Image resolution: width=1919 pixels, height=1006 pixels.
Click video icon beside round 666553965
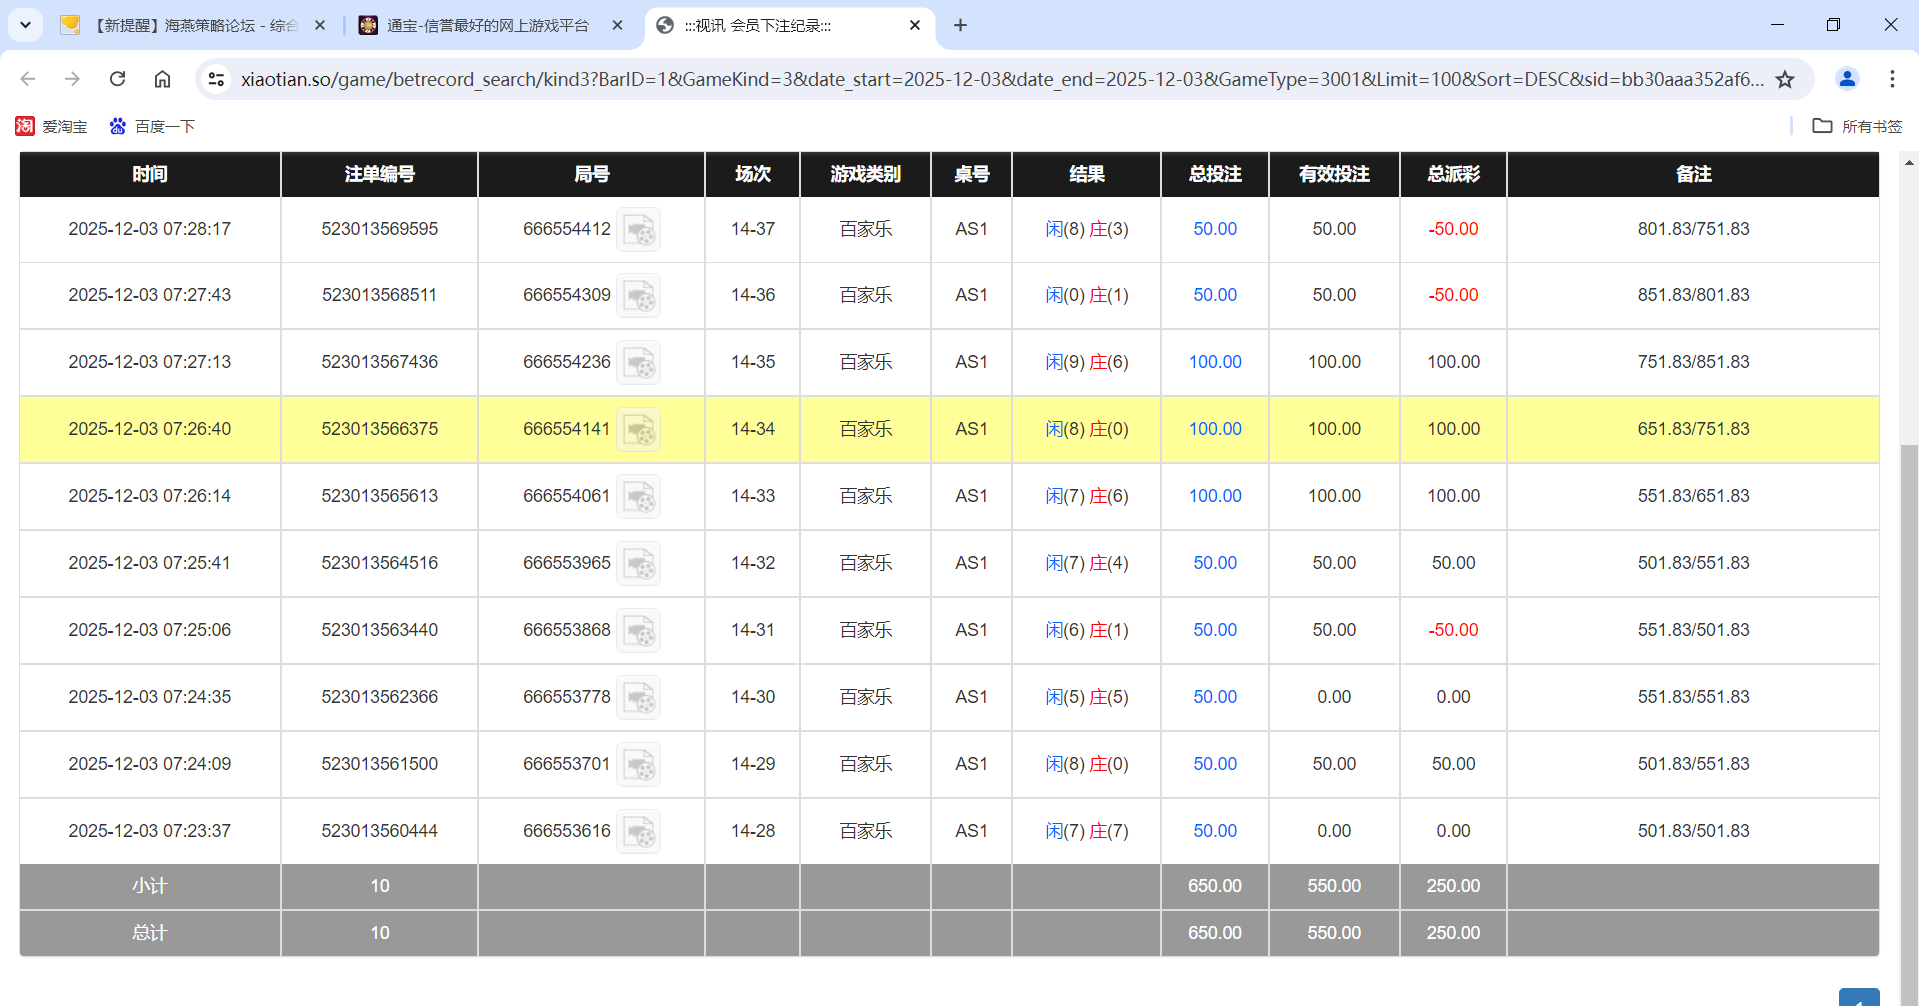(638, 564)
